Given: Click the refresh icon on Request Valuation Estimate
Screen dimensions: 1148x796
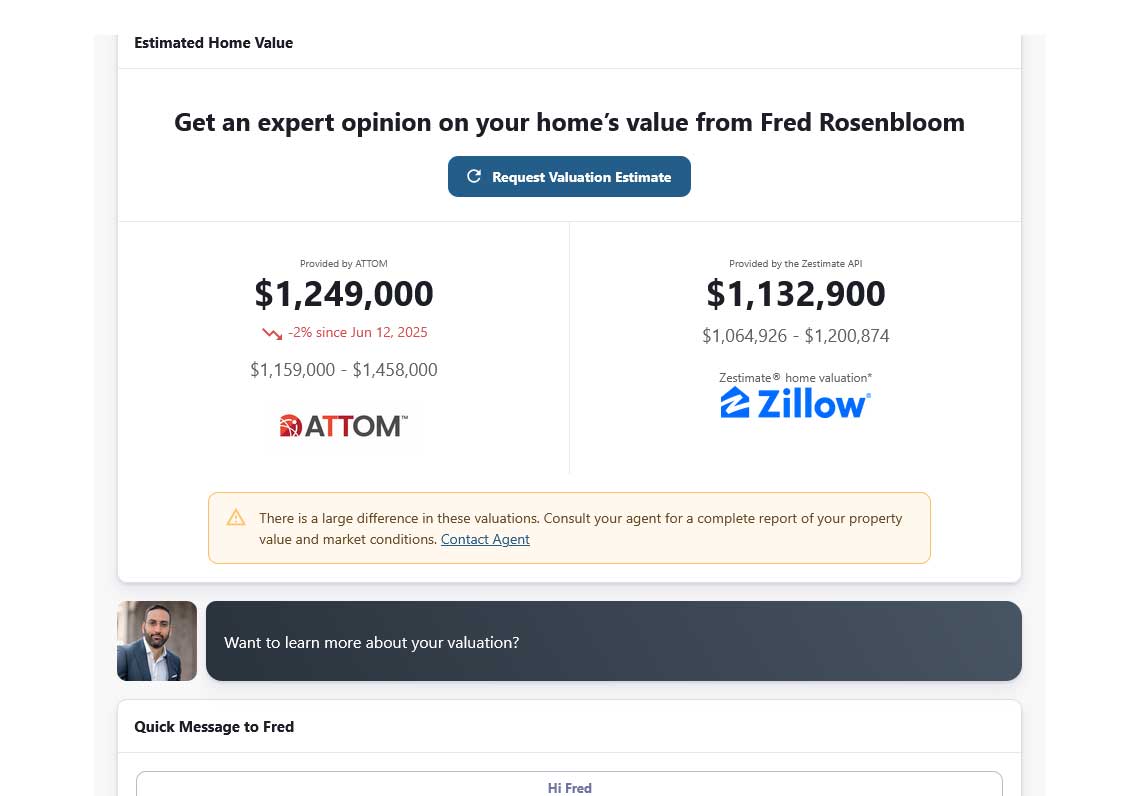Looking at the screenshot, I should (474, 176).
